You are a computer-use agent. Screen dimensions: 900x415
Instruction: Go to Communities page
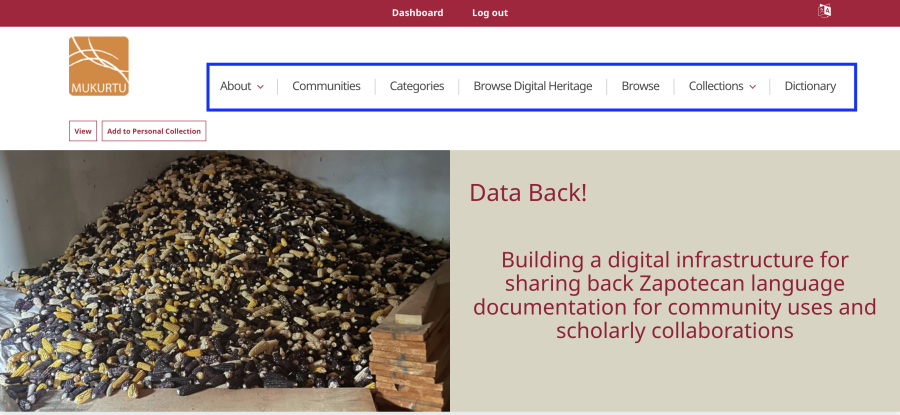pos(326,86)
